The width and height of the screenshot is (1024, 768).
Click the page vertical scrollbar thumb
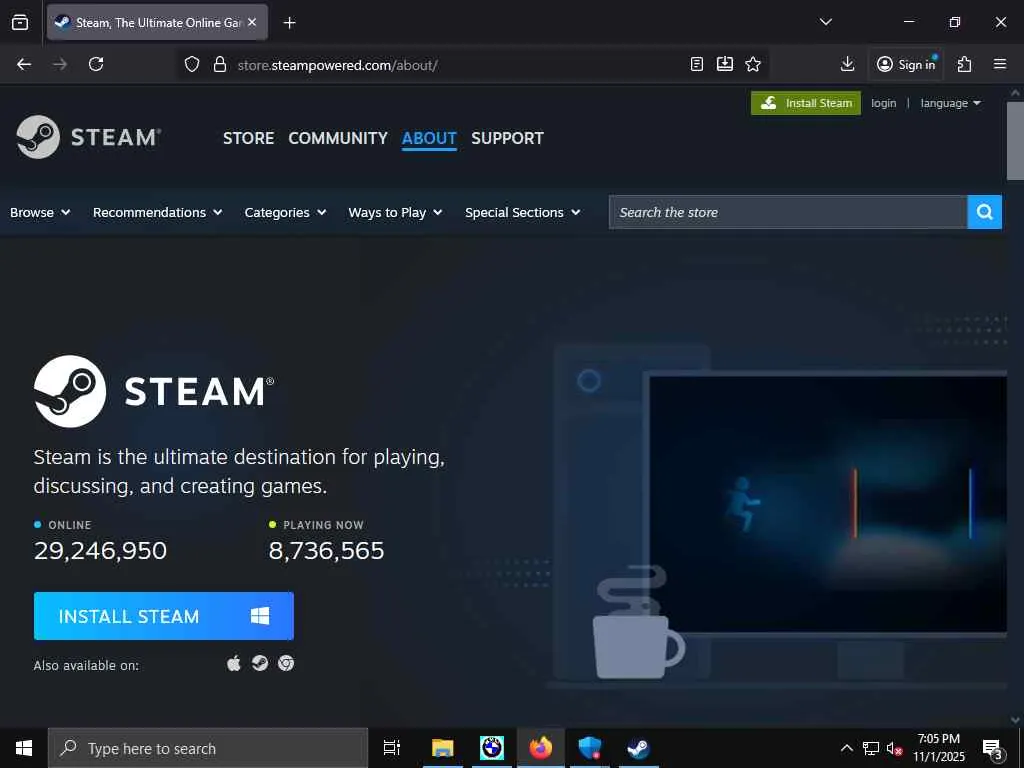[x=1015, y=140]
